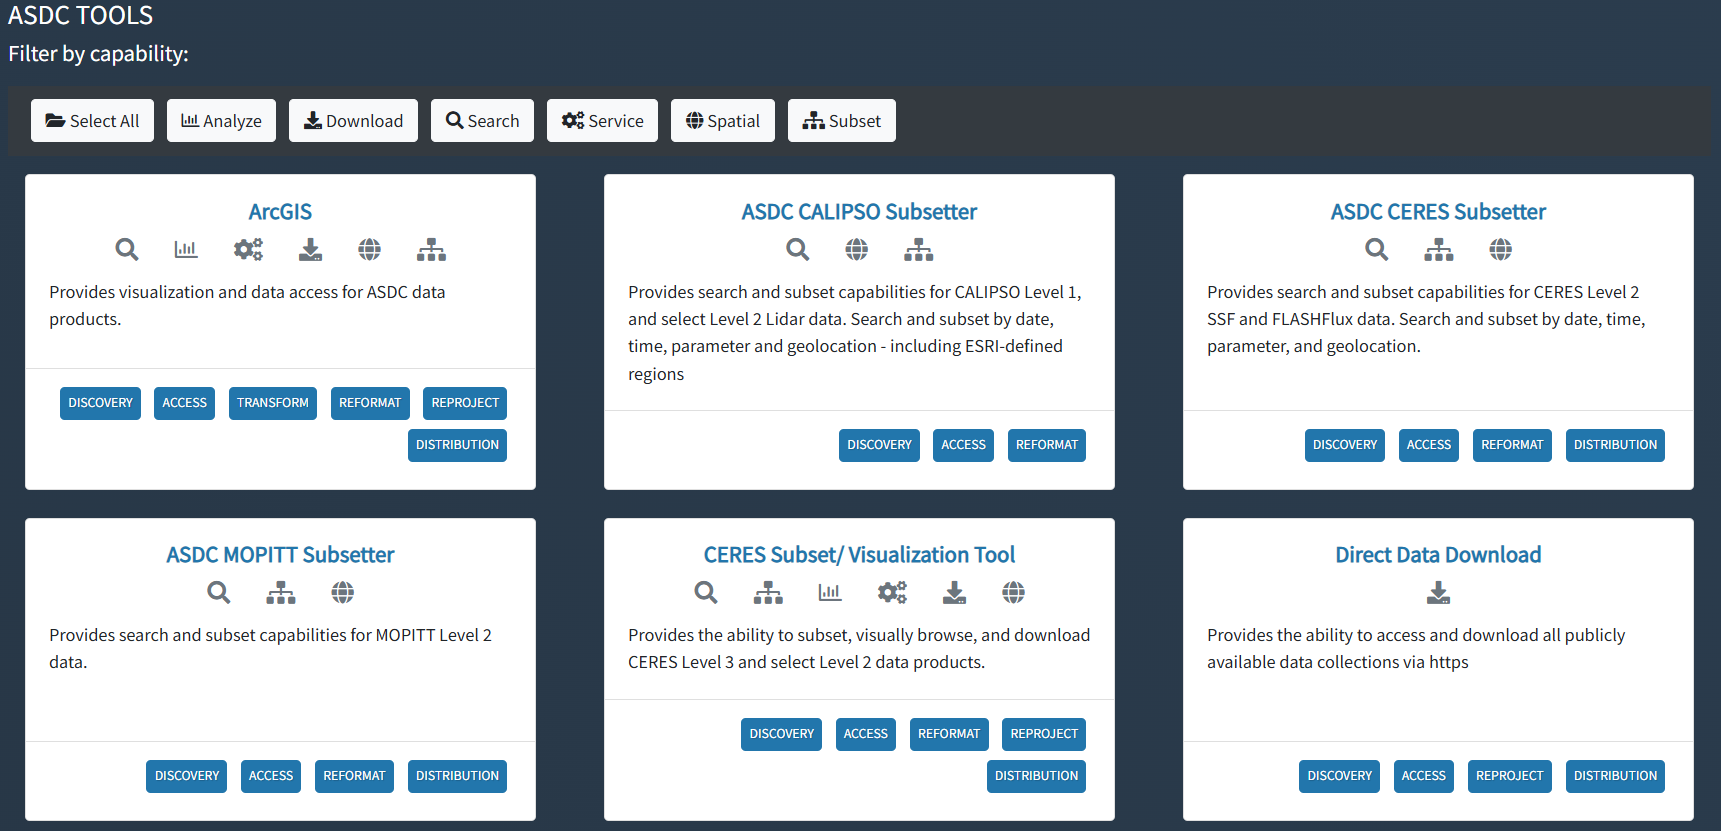The image size is (1721, 831).
Task: Toggle the Subset capability filter
Action: pos(842,121)
